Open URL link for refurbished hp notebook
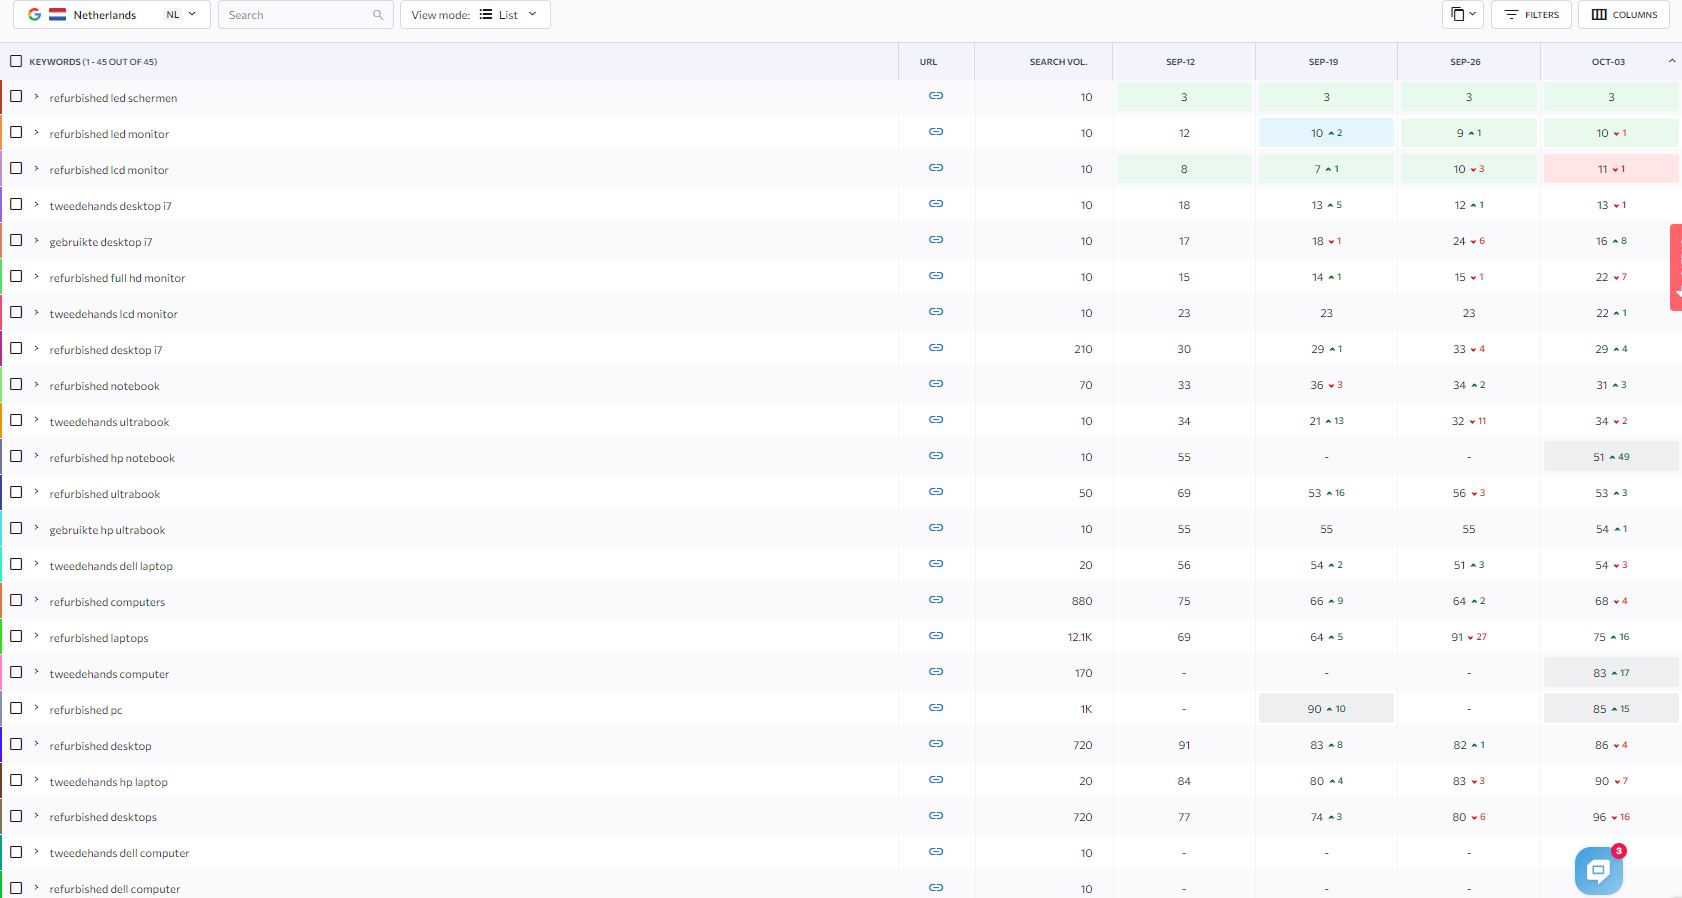The width and height of the screenshot is (1682, 898). pos(936,456)
